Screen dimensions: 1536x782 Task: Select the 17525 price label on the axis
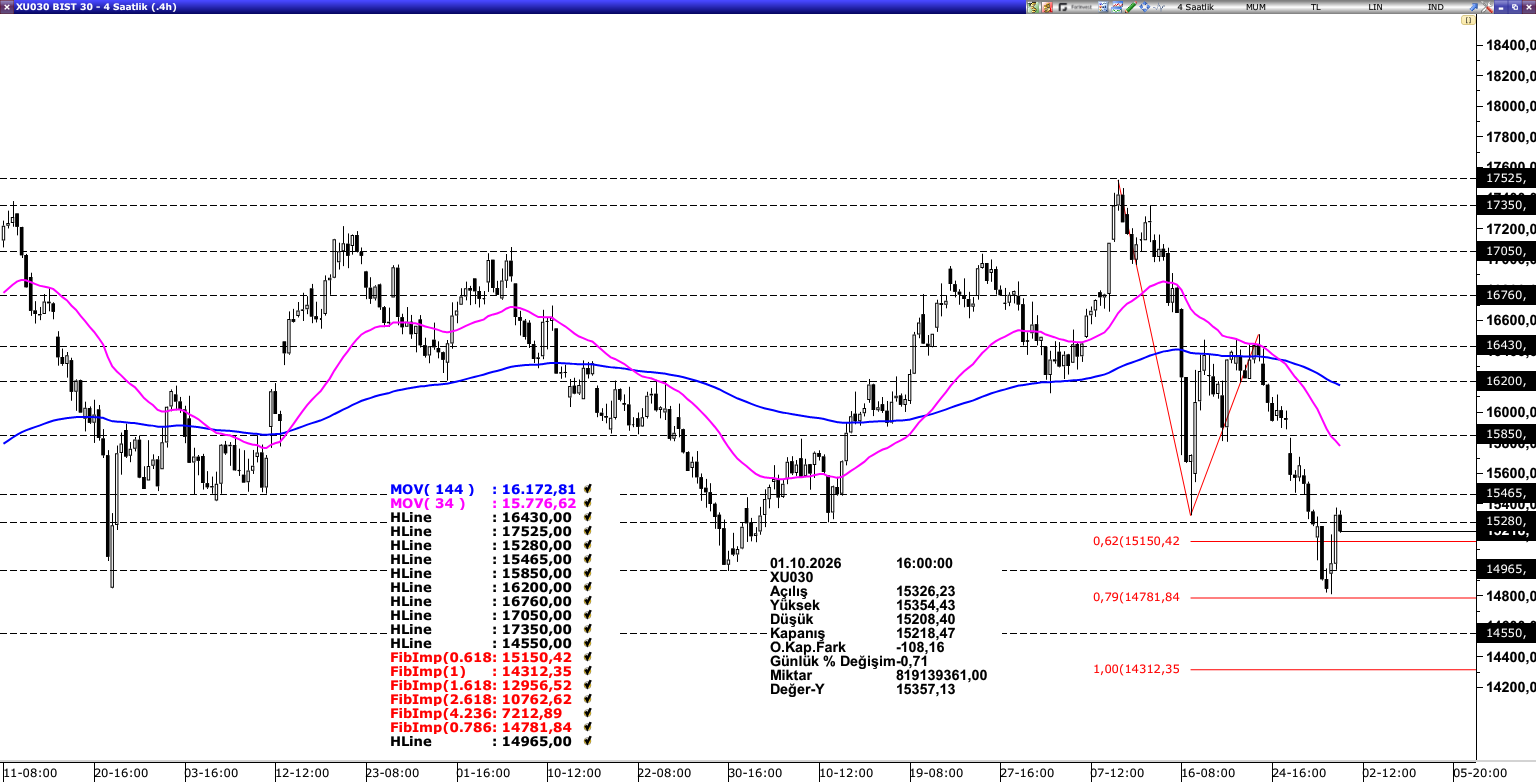point(1506,178)
